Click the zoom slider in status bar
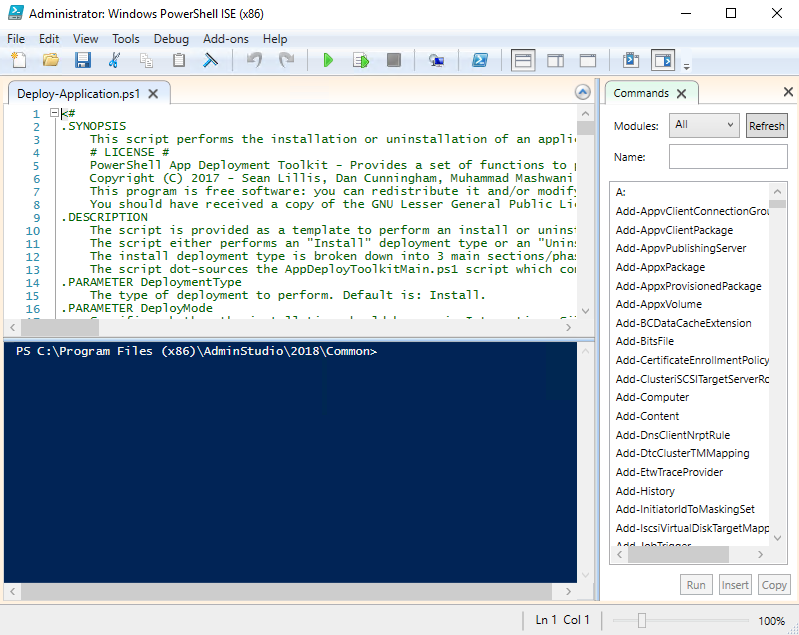 (x=641, y=620)
